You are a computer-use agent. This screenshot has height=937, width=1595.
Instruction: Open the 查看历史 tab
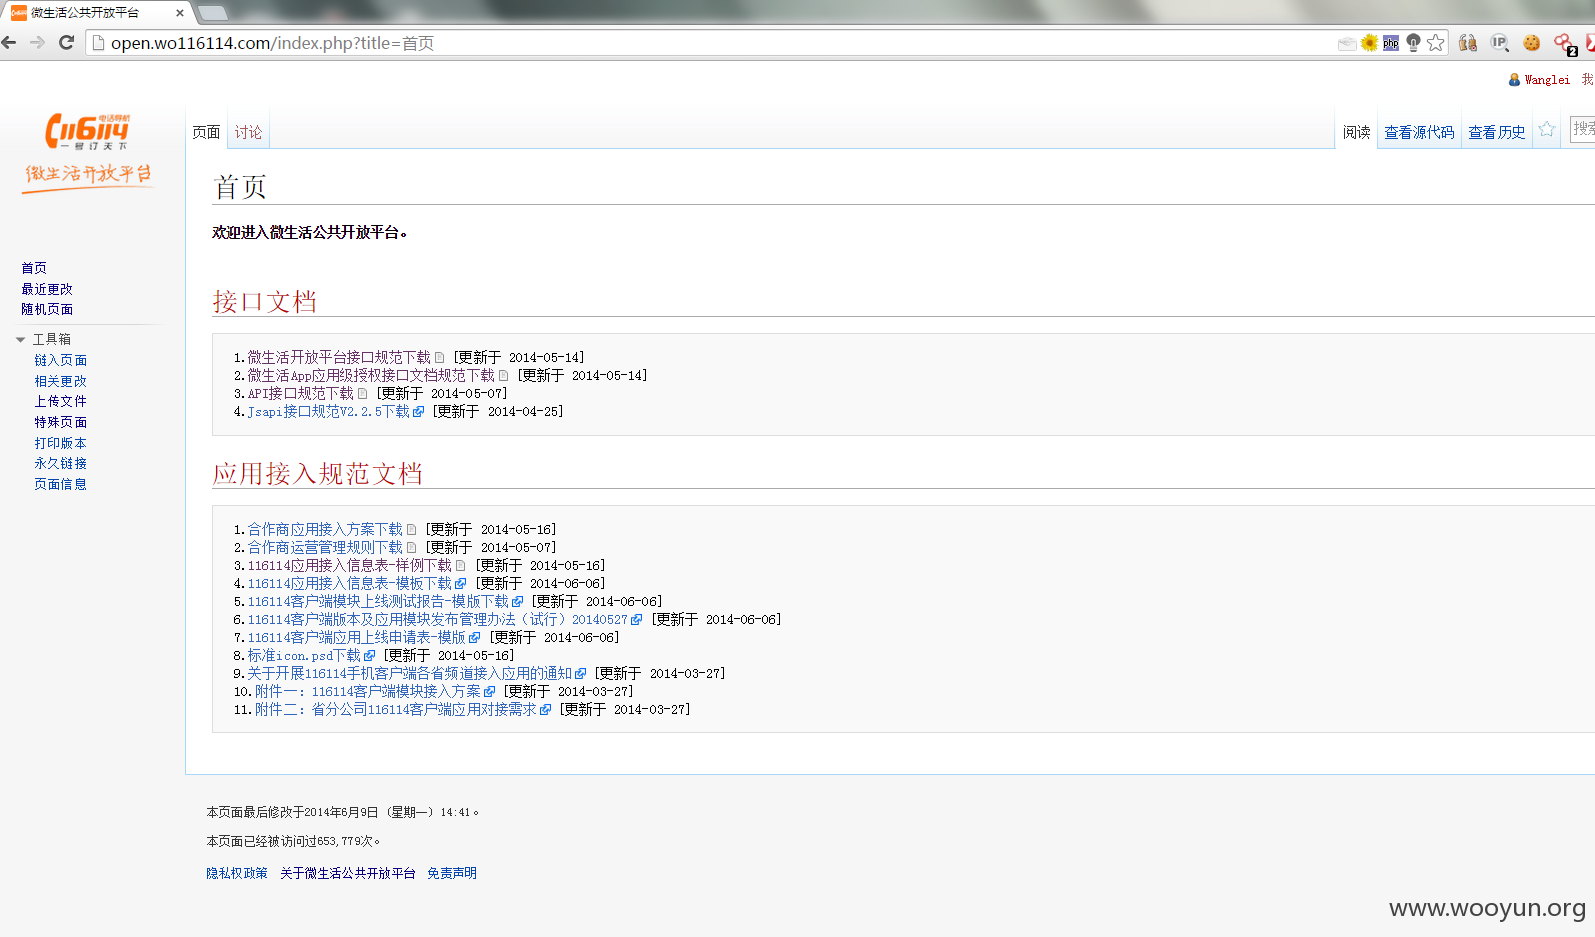point(1496,132)
